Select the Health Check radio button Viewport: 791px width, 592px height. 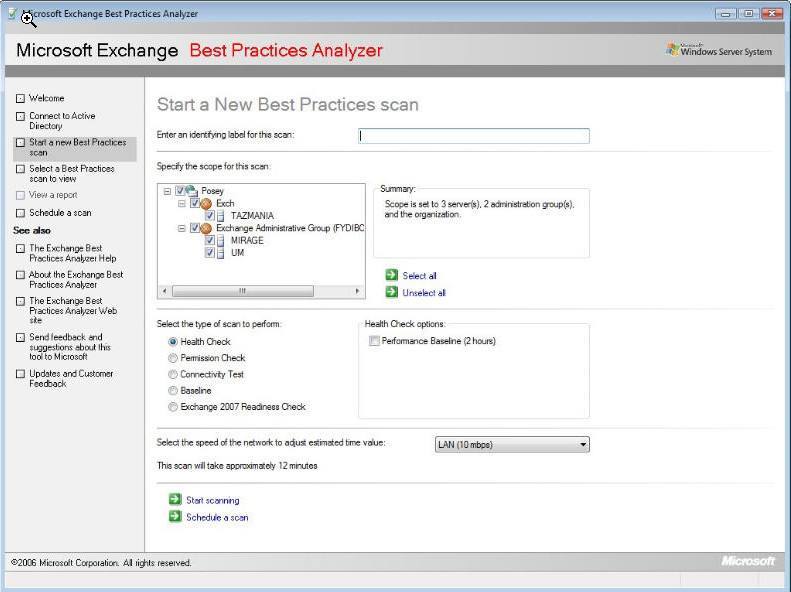tap(173, 342)
